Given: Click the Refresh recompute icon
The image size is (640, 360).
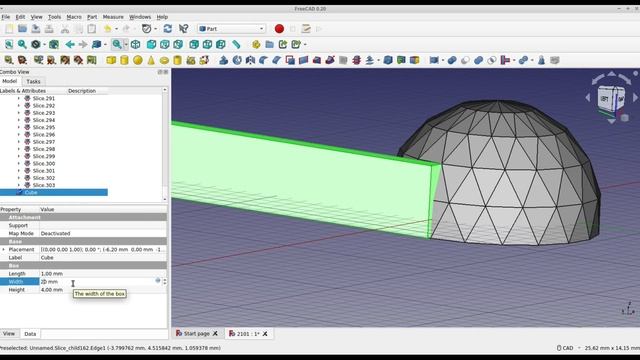Looking at the screenshot, I should [x=167, y=29].
